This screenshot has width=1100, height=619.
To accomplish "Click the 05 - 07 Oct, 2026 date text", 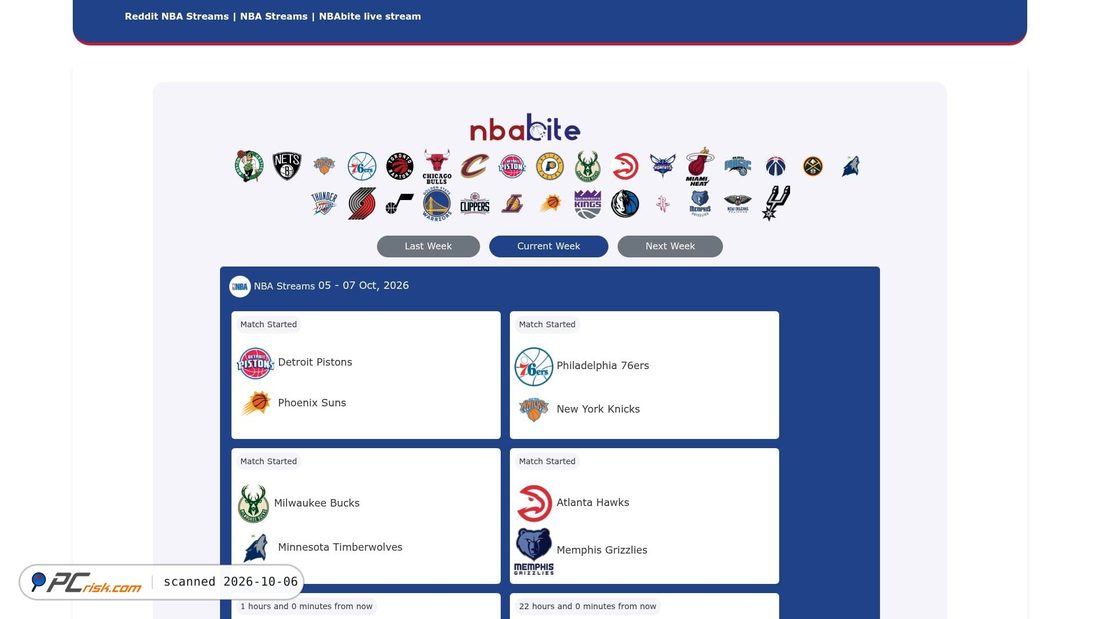I will (x=363, y=286).
